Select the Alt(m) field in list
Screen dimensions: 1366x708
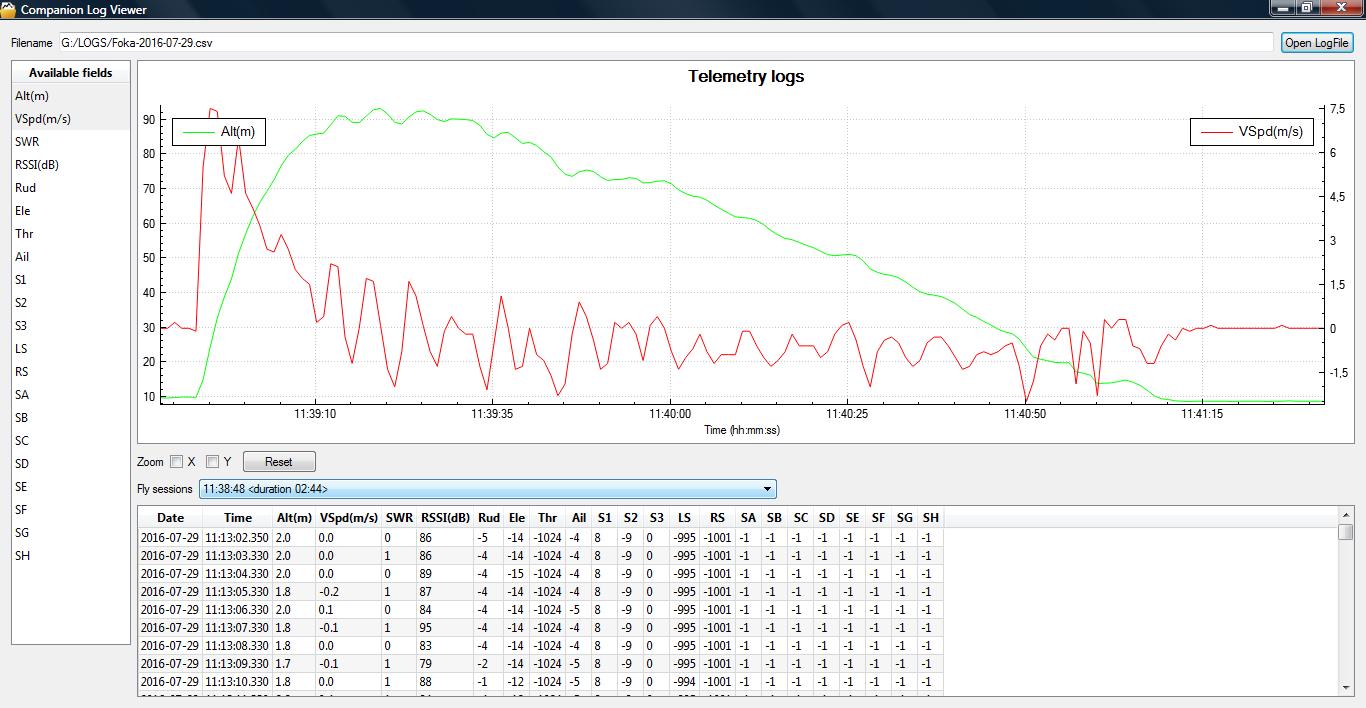click(71, 96)
